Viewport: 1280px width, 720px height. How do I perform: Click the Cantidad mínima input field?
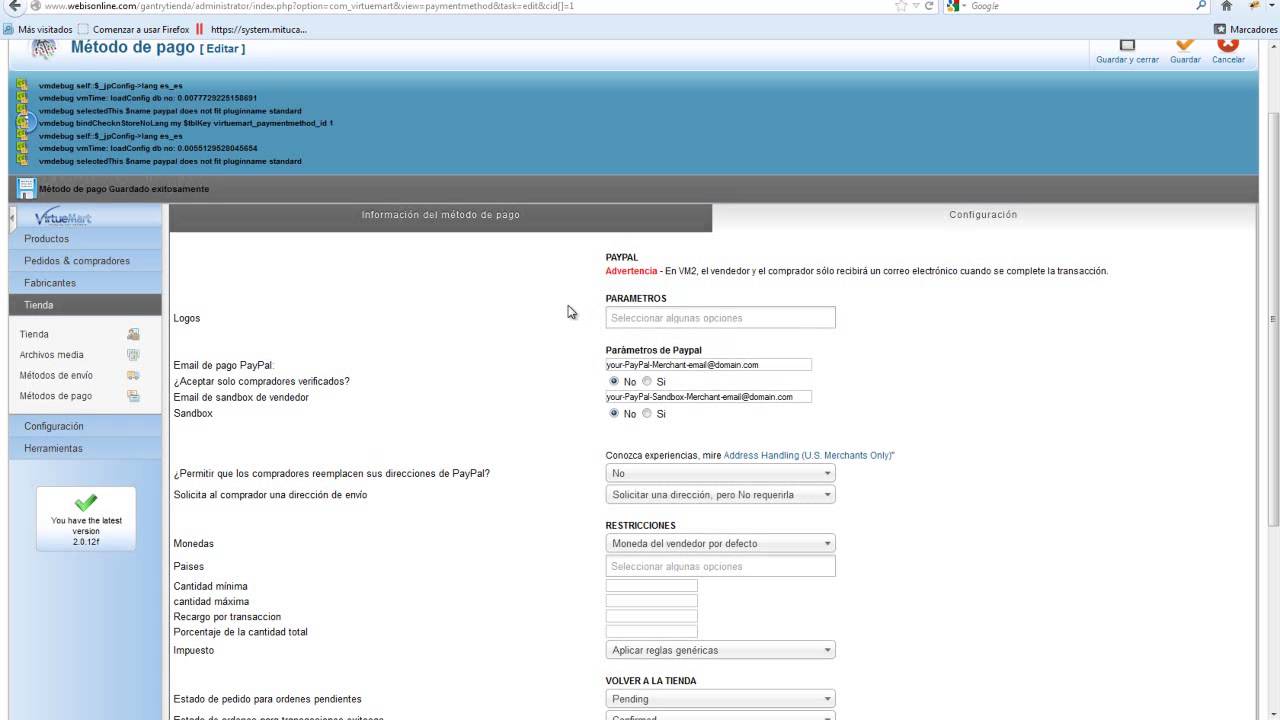click(x=651, y=586)
